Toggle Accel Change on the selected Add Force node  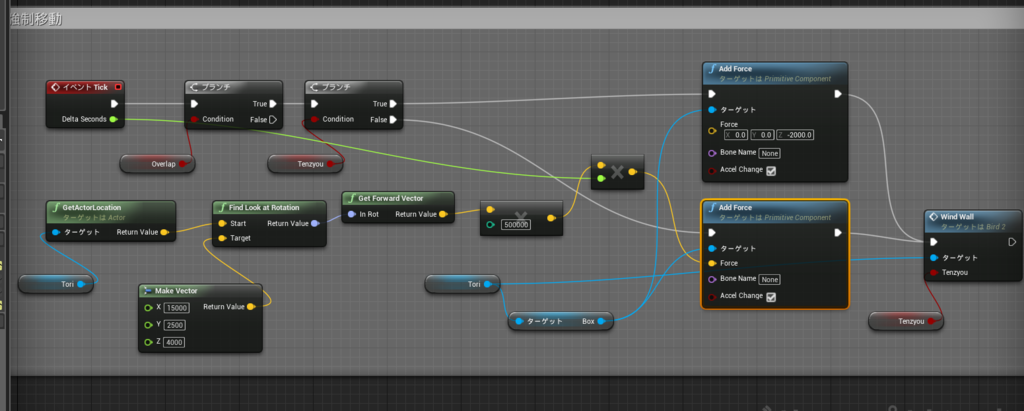(771, 297)
